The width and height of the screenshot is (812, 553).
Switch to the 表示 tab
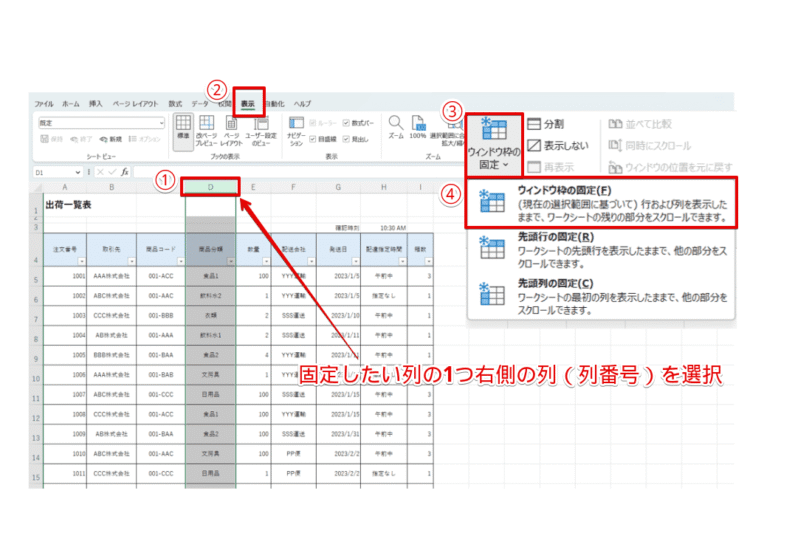pos(248,104)
